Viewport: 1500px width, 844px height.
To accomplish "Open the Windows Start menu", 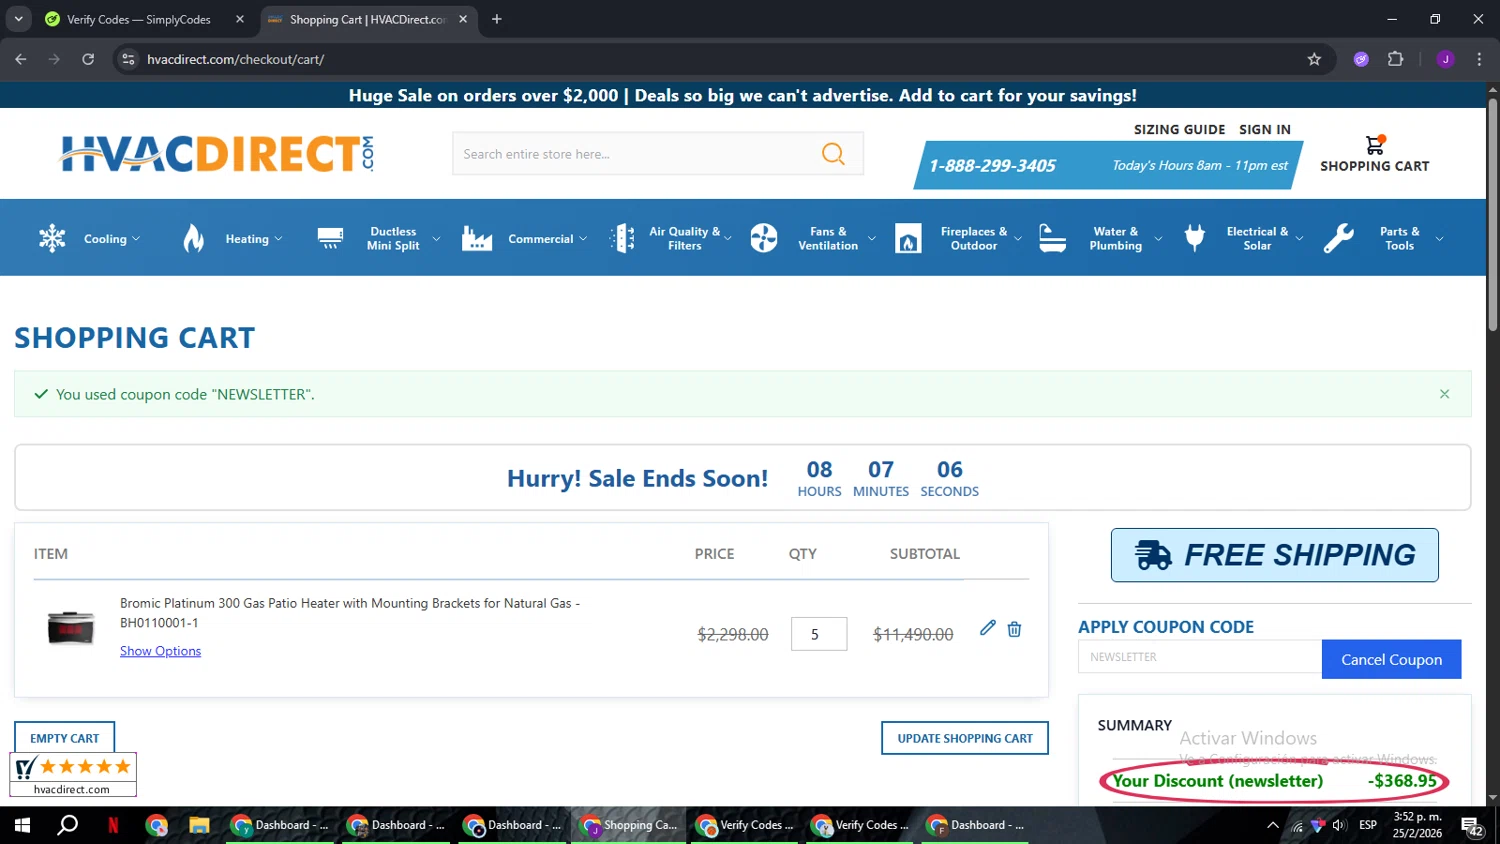I will (x=22, y=825).
